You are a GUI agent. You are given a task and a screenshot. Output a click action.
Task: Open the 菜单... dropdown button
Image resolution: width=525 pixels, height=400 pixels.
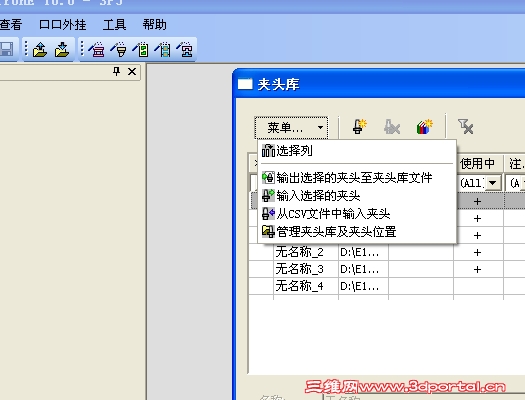291,128
